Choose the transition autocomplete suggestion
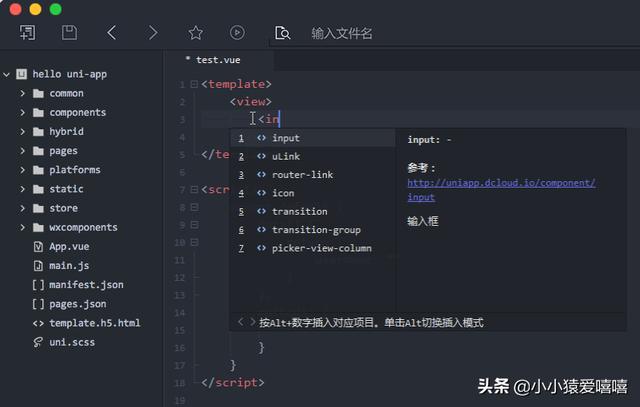The image size is (640, 407). [313, 211]
